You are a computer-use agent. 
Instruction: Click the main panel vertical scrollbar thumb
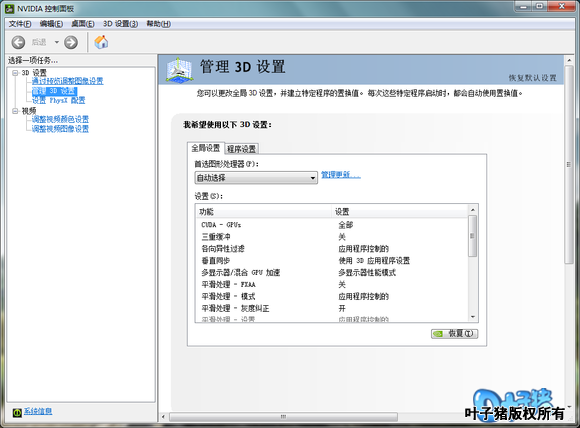pos(569,165)
